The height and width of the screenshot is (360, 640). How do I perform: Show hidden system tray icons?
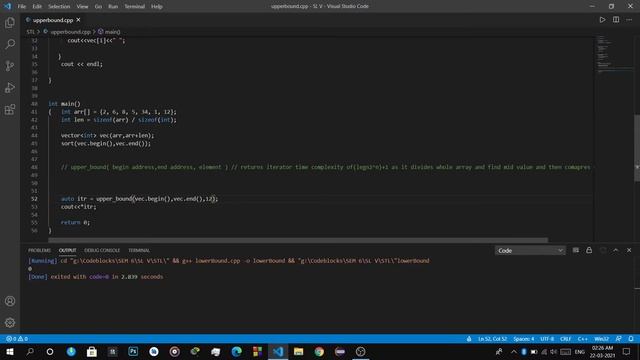click(513, 351)
